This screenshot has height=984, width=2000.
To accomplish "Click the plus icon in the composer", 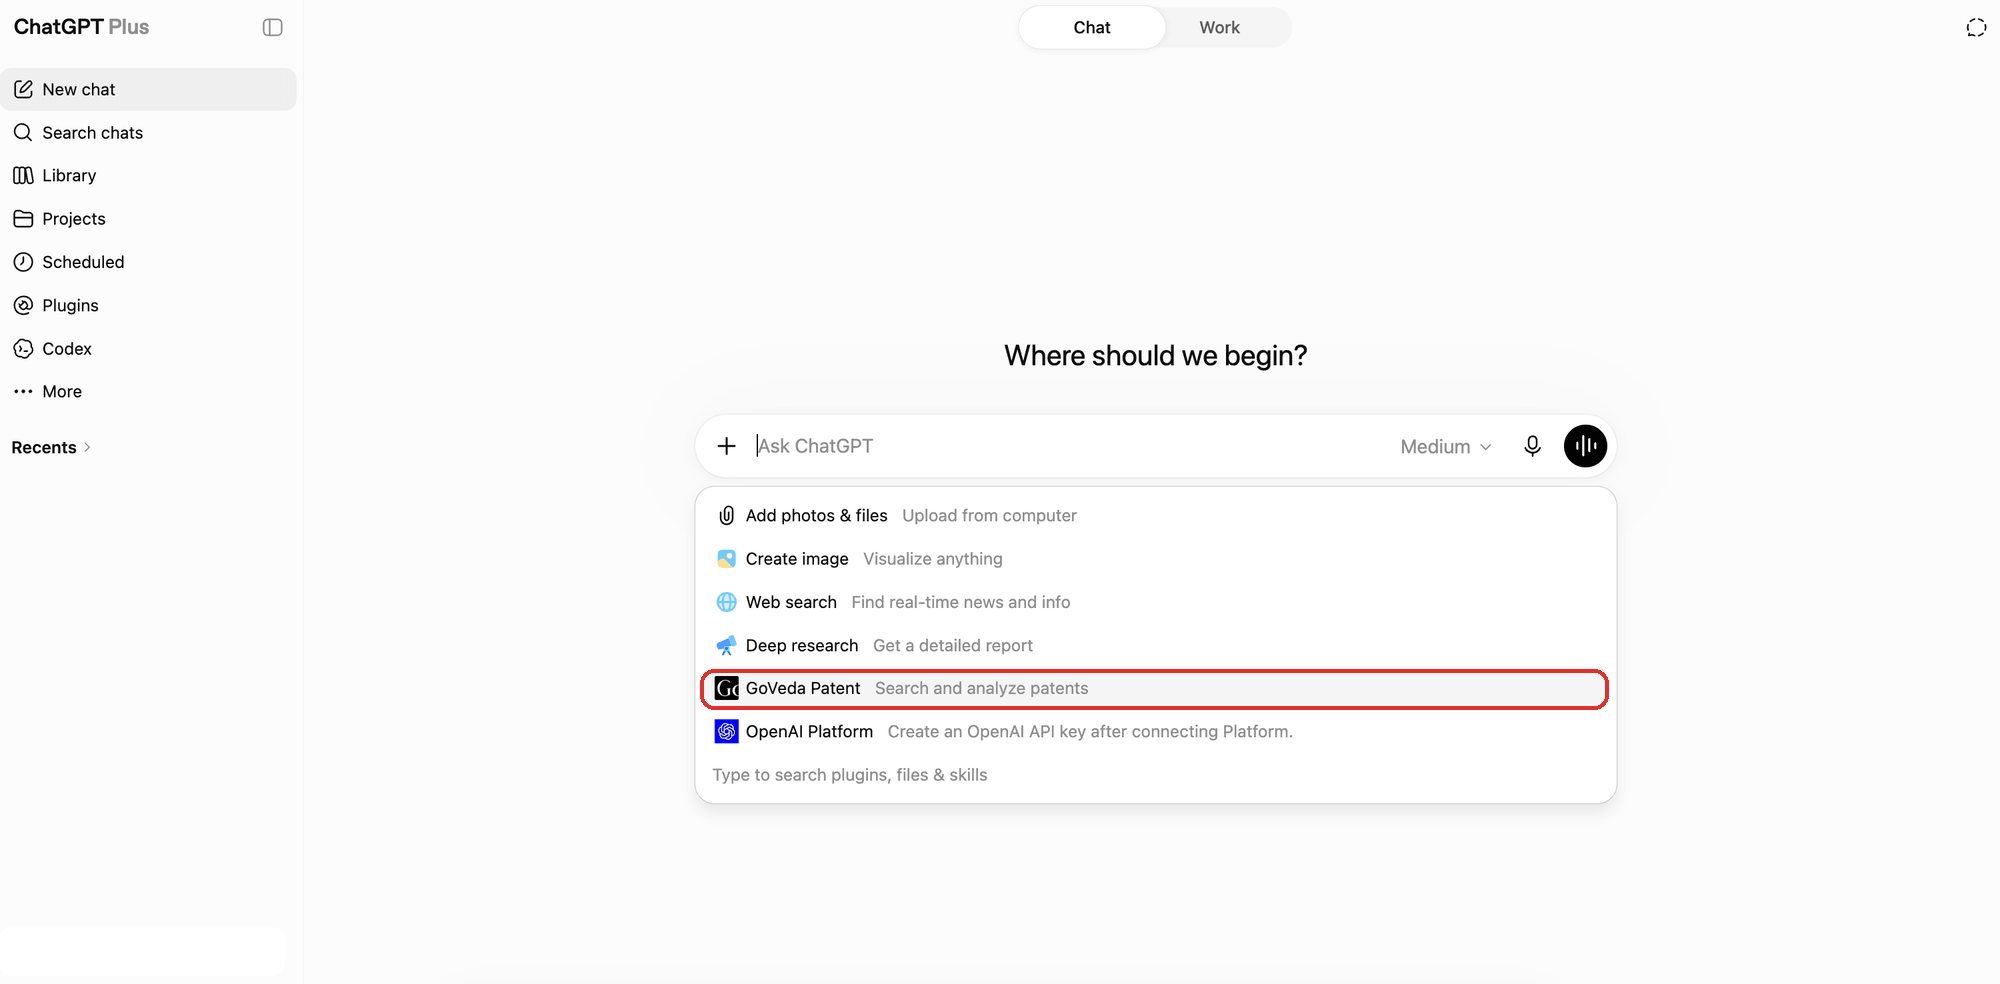I will coord(727,446).
